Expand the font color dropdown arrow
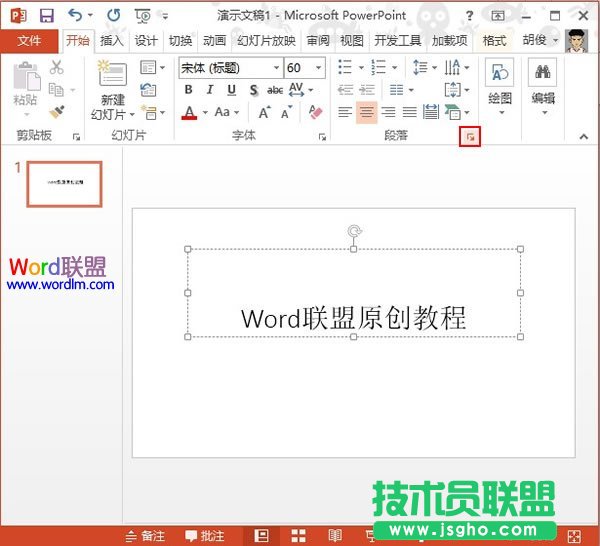 [x=204, y=113]
